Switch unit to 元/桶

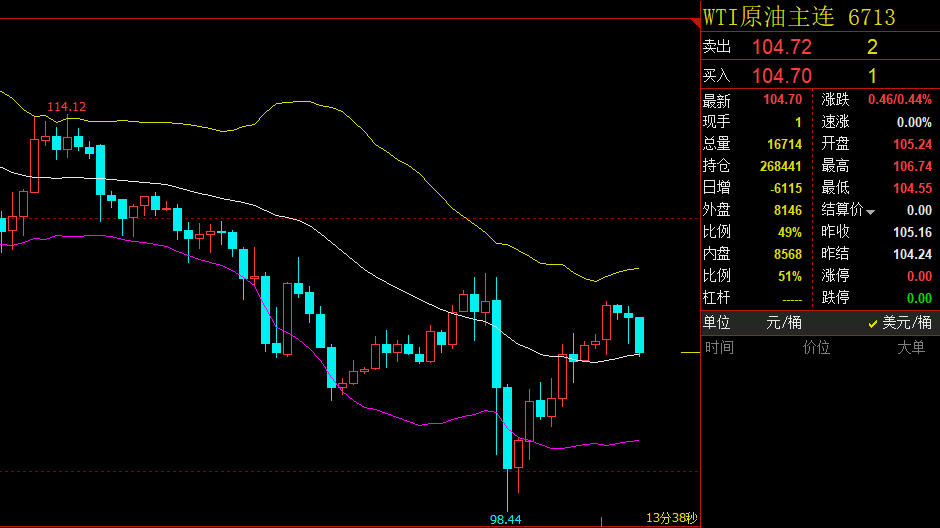point(784,323)
